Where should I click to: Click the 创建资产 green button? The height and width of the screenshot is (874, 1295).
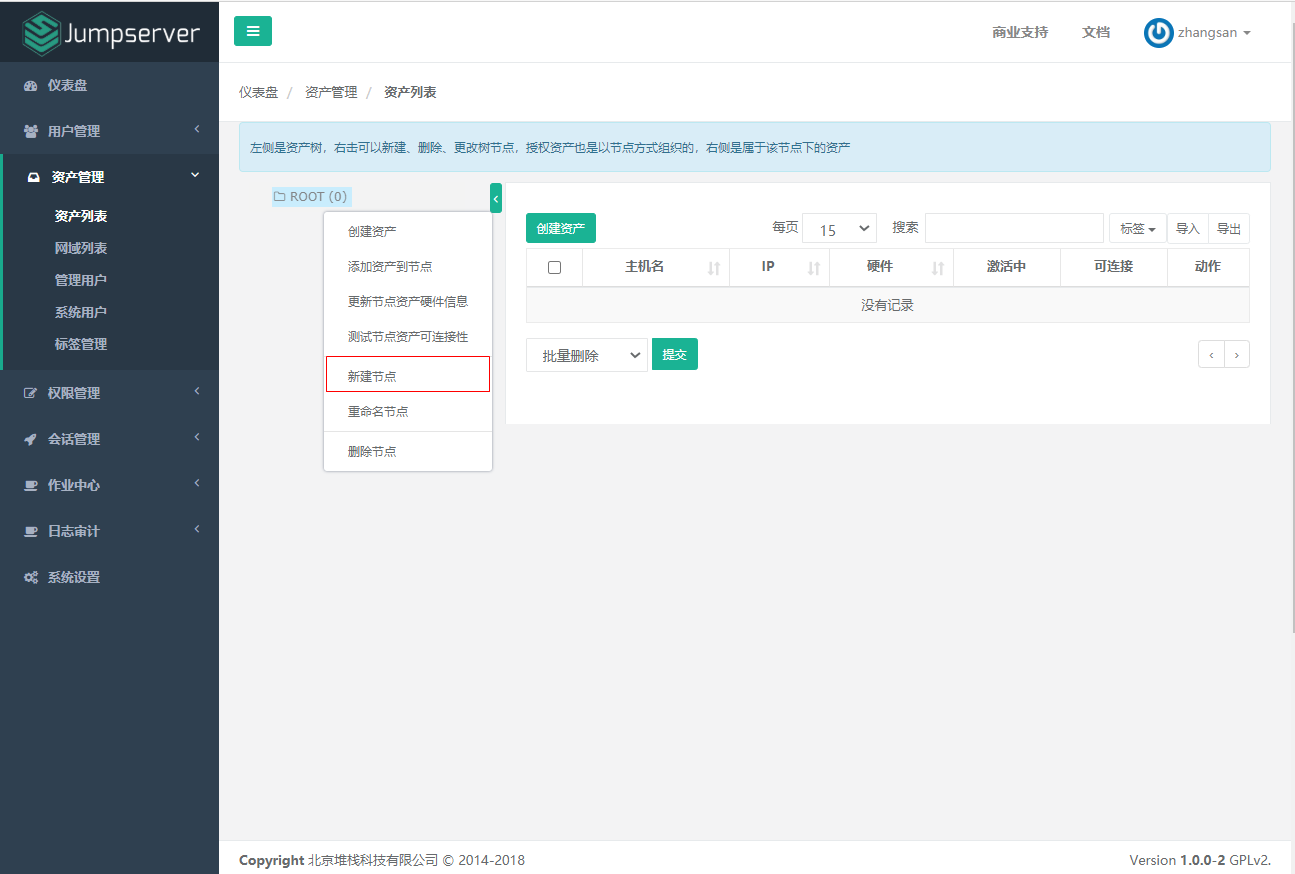pyautogui.click(x=560, y=227)
